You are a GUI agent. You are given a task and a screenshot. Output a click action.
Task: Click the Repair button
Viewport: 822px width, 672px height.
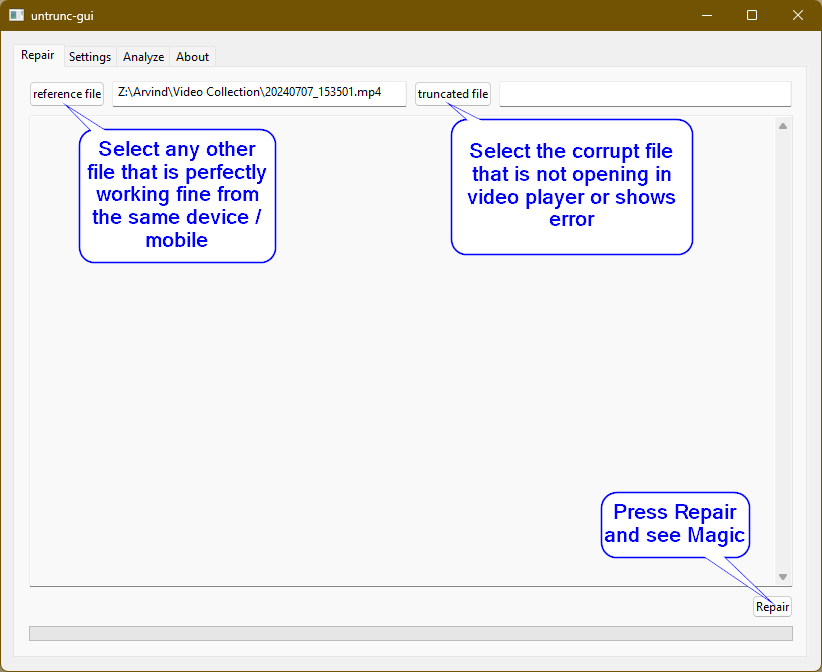772,606
